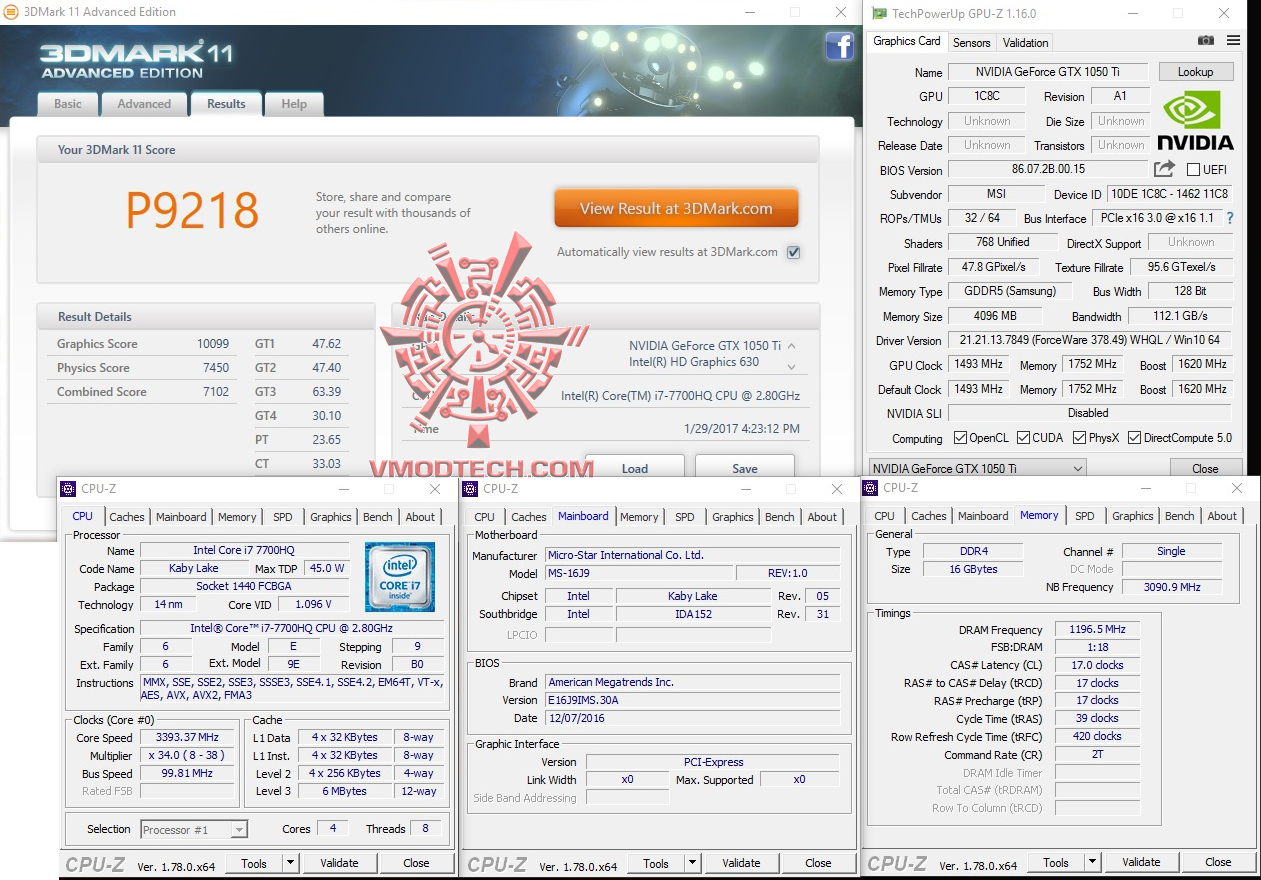Click the Physics Score value 7450

coord(216,368)
